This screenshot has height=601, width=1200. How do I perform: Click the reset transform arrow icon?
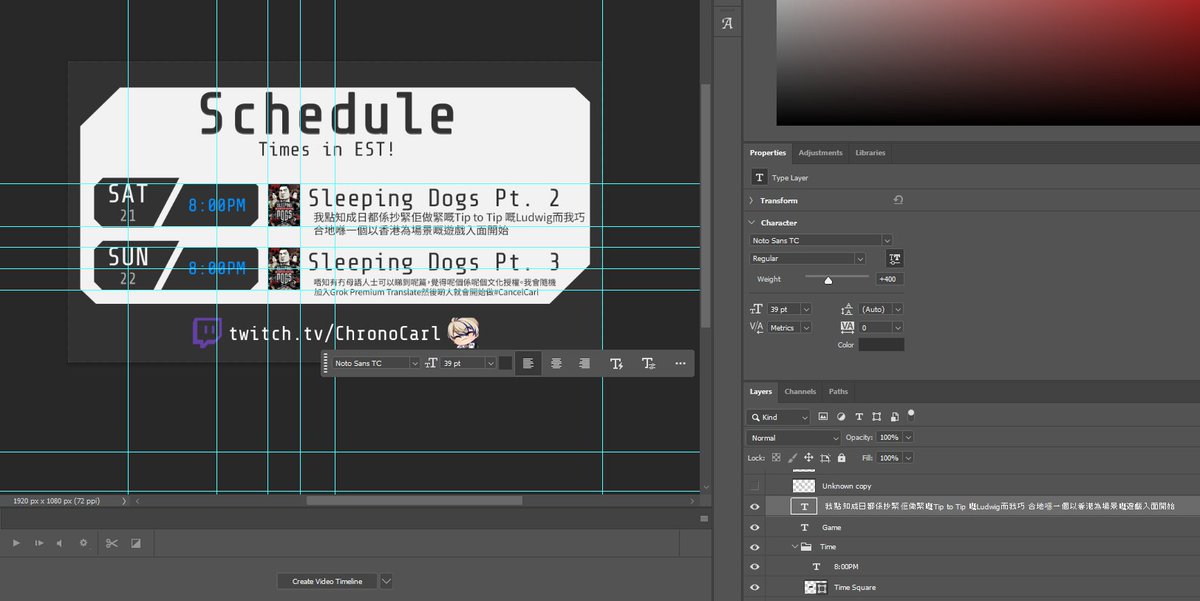click(898, 200)
